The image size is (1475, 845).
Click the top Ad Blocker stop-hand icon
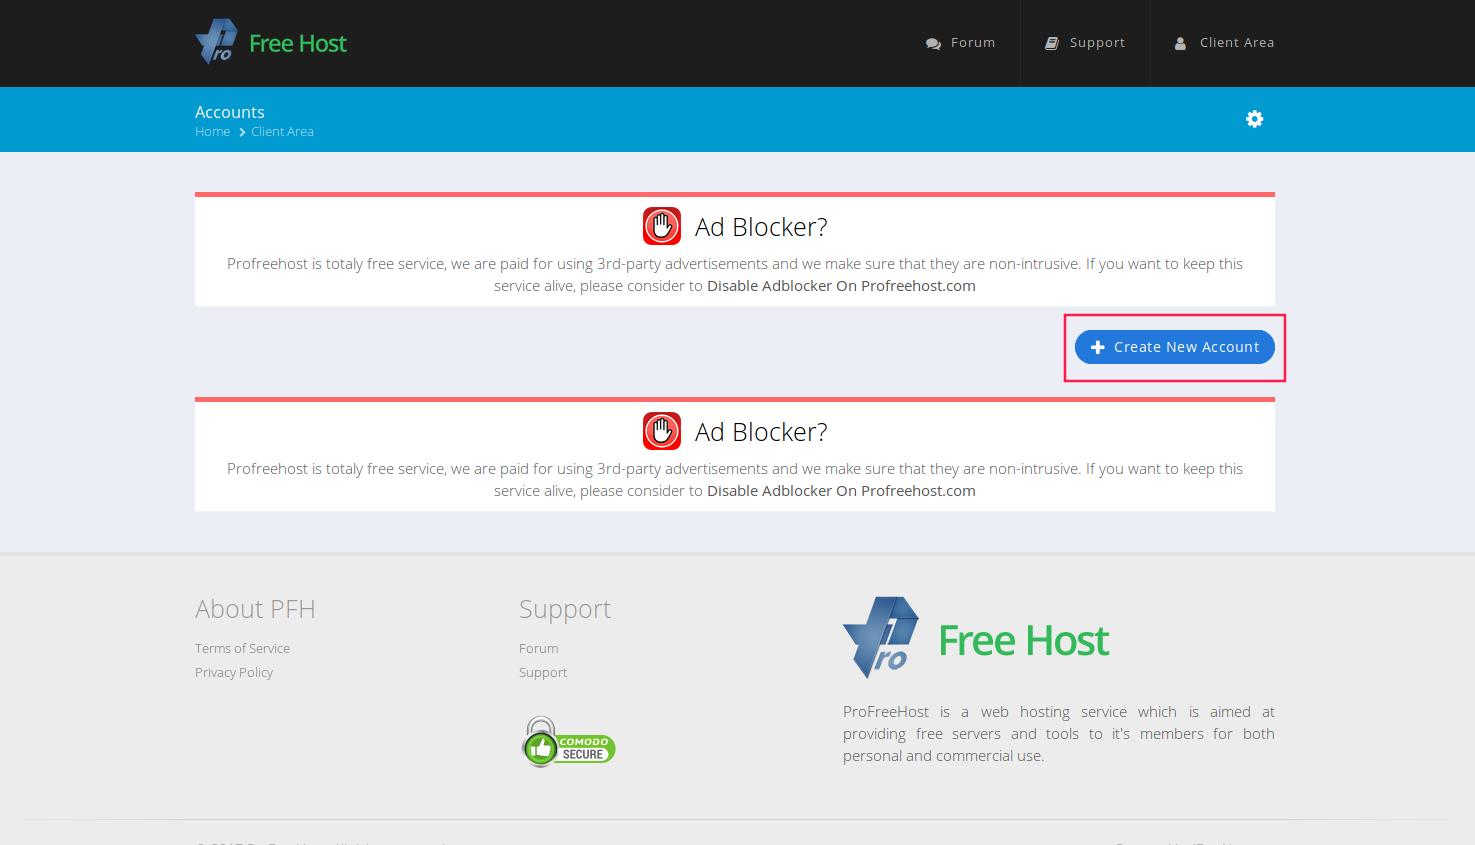pyautogui.click(x=661, y=226)
